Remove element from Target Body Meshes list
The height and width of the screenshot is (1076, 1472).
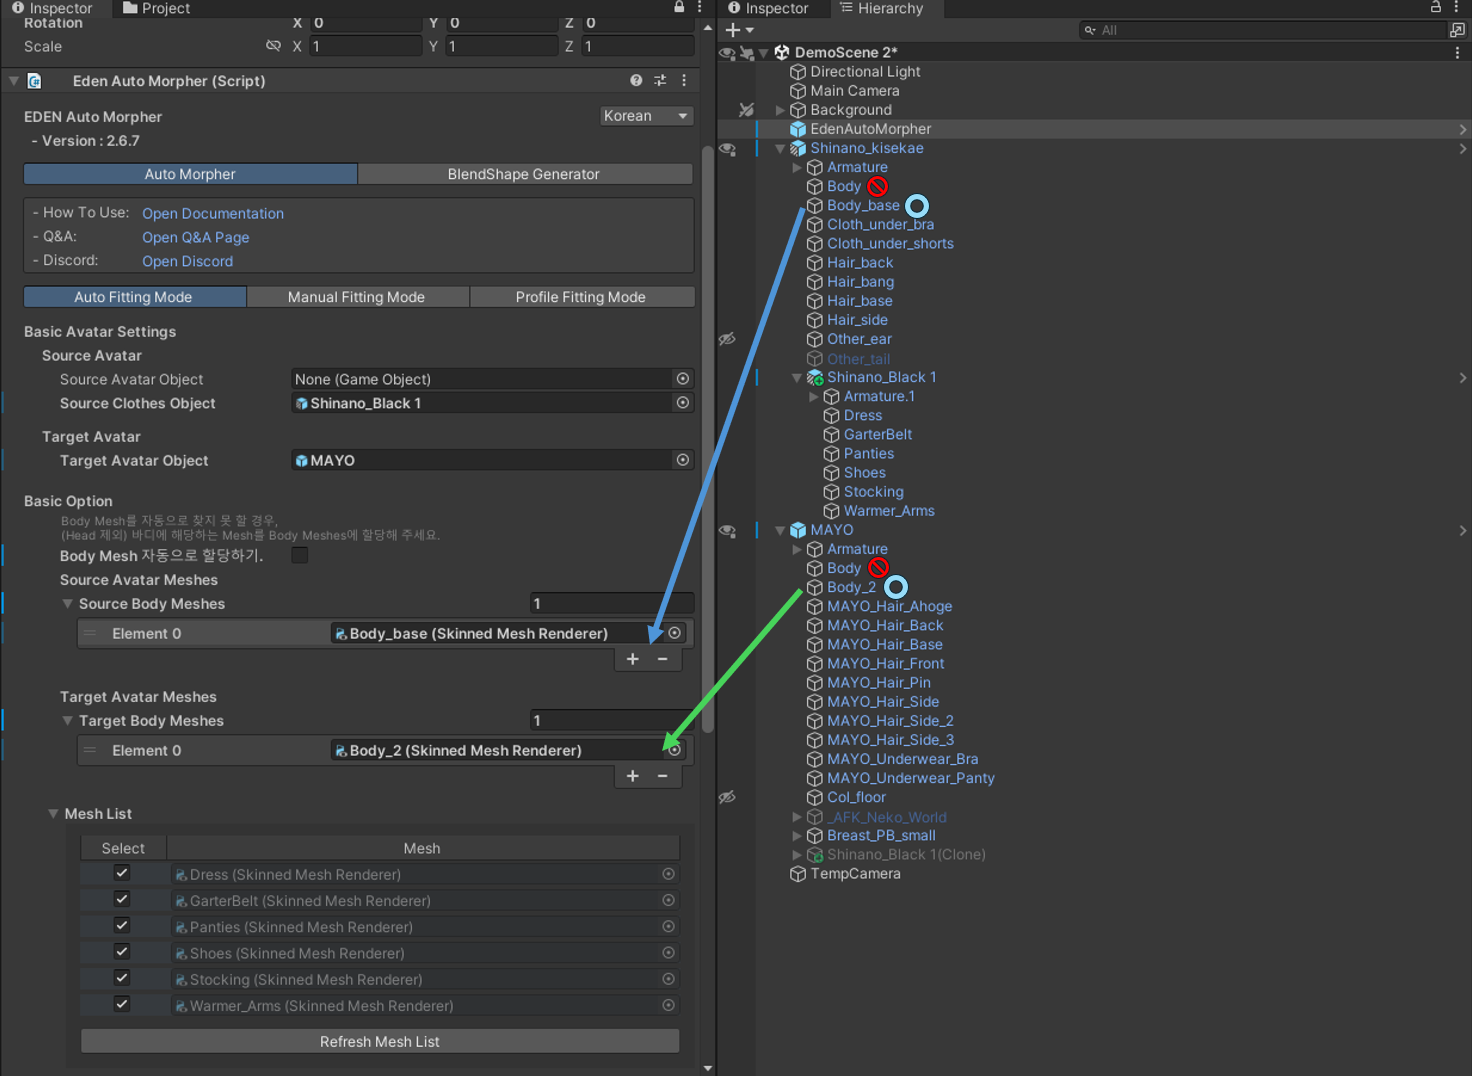click(x=662, y=776)
